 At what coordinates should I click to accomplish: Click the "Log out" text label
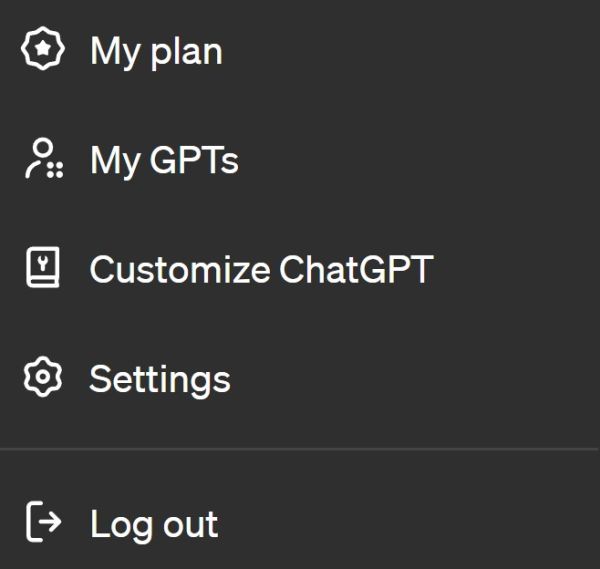(x=154, y=525)
